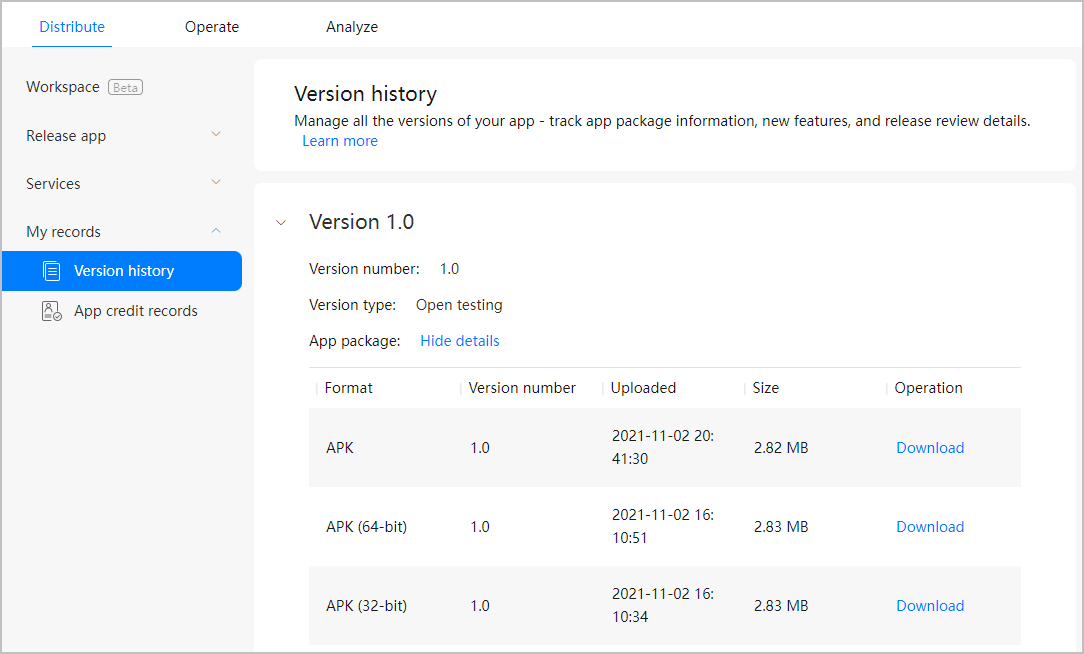Click the Size column header
The width and height of the screenshot is (1084, 654).
point(766,388)
